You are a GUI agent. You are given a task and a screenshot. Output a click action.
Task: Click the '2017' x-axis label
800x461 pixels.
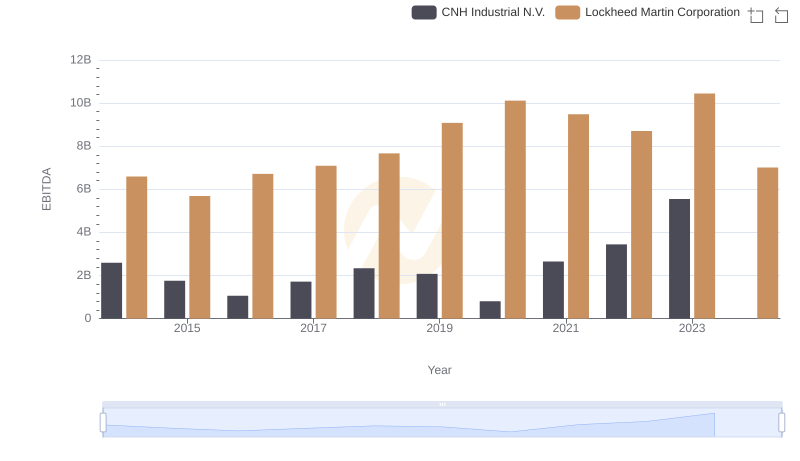click(313, 328)
